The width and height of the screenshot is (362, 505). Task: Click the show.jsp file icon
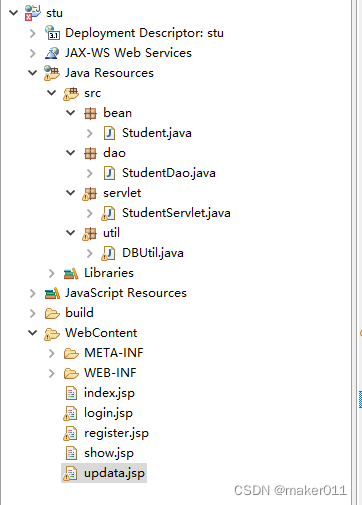tap(71, 453)
